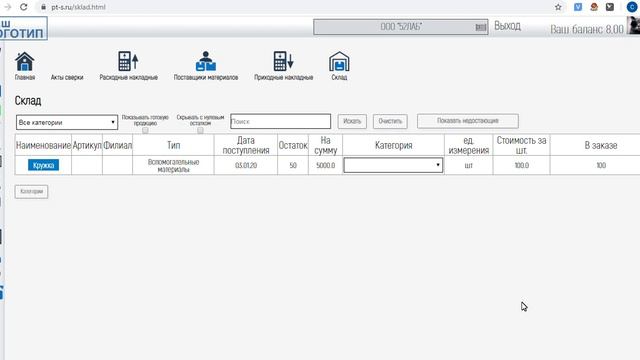The width and height of the screenshot is (640, 360).
Task: Click the Категории button below table
Action: pos(31,191)
